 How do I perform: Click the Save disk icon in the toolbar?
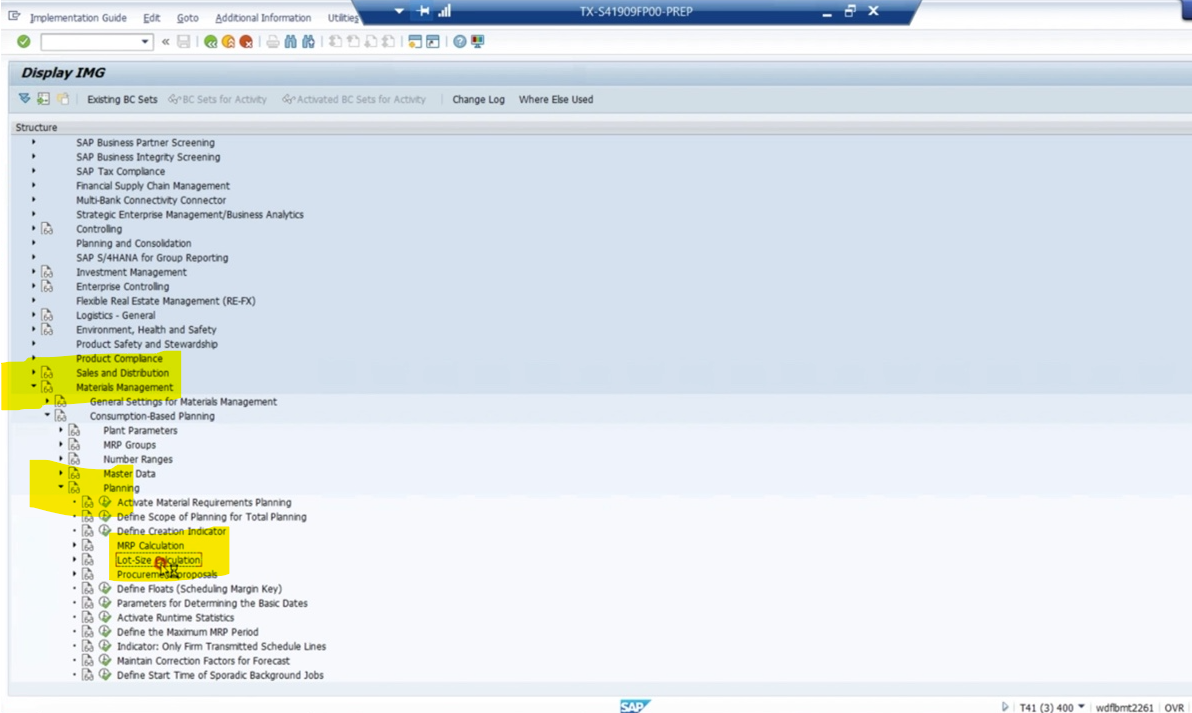[x=184, y=42]
